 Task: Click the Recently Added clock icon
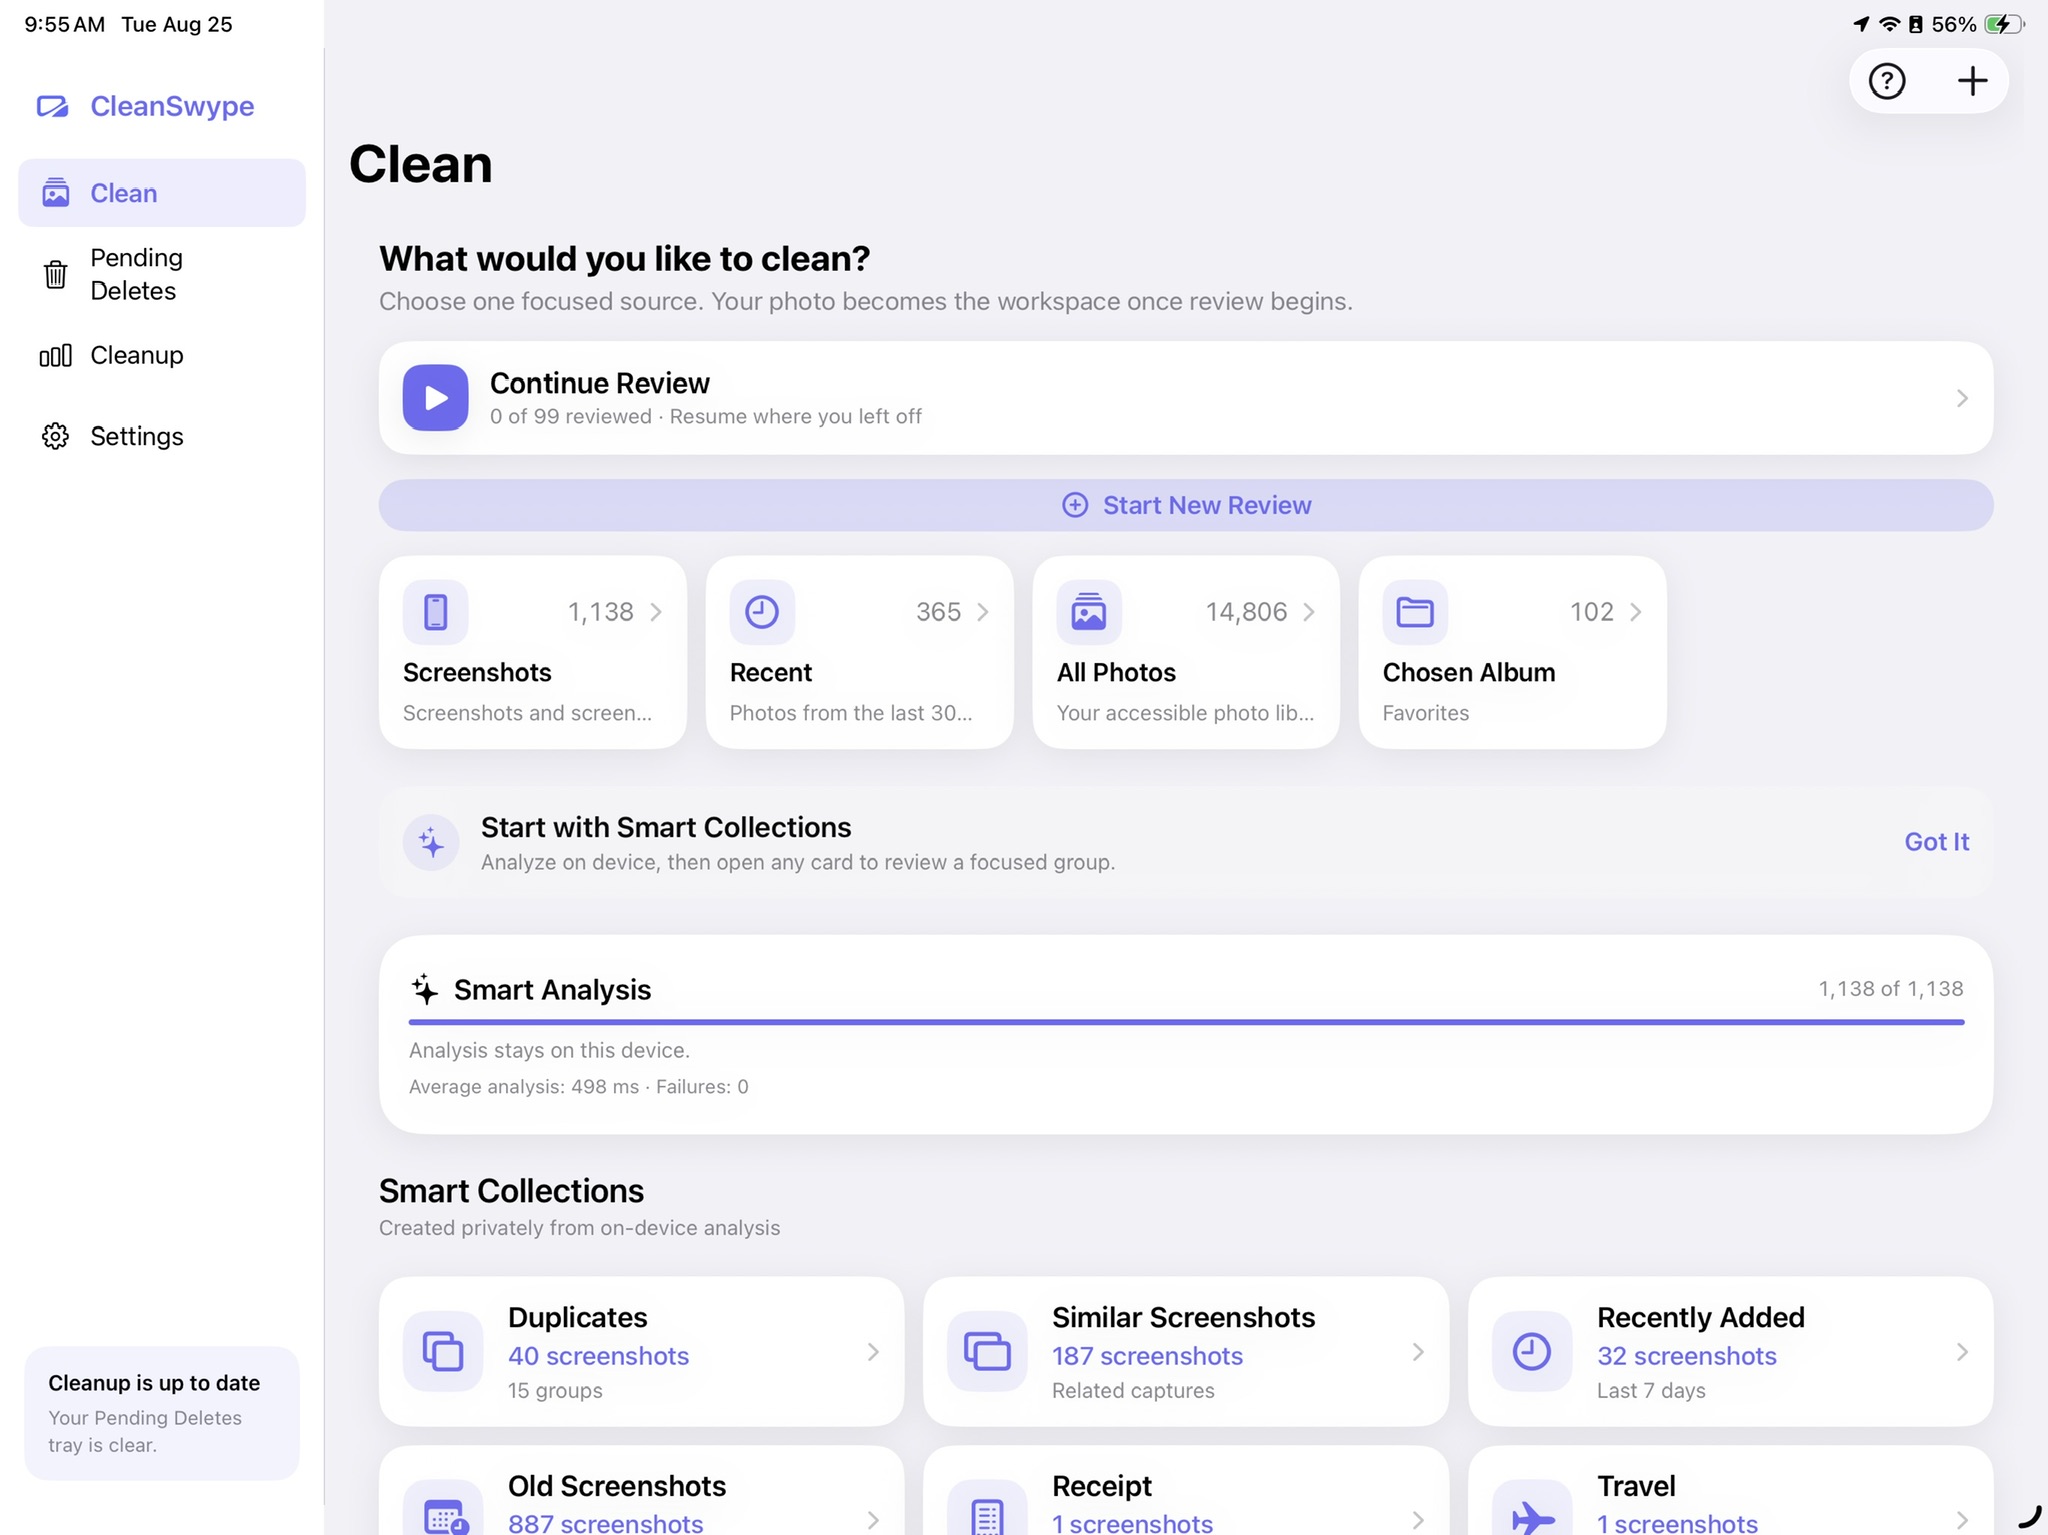point(1531,1351)
